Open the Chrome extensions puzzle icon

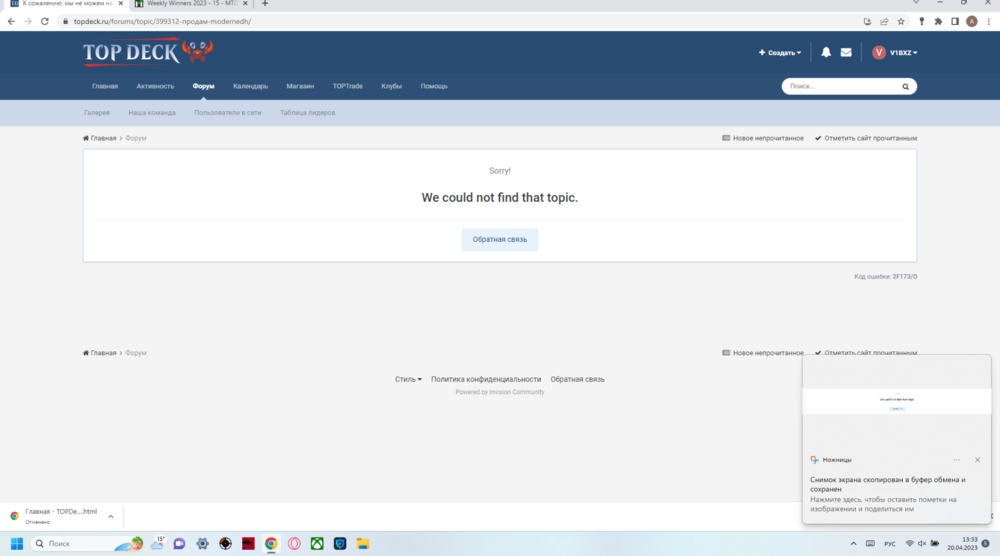click(938, 21)
